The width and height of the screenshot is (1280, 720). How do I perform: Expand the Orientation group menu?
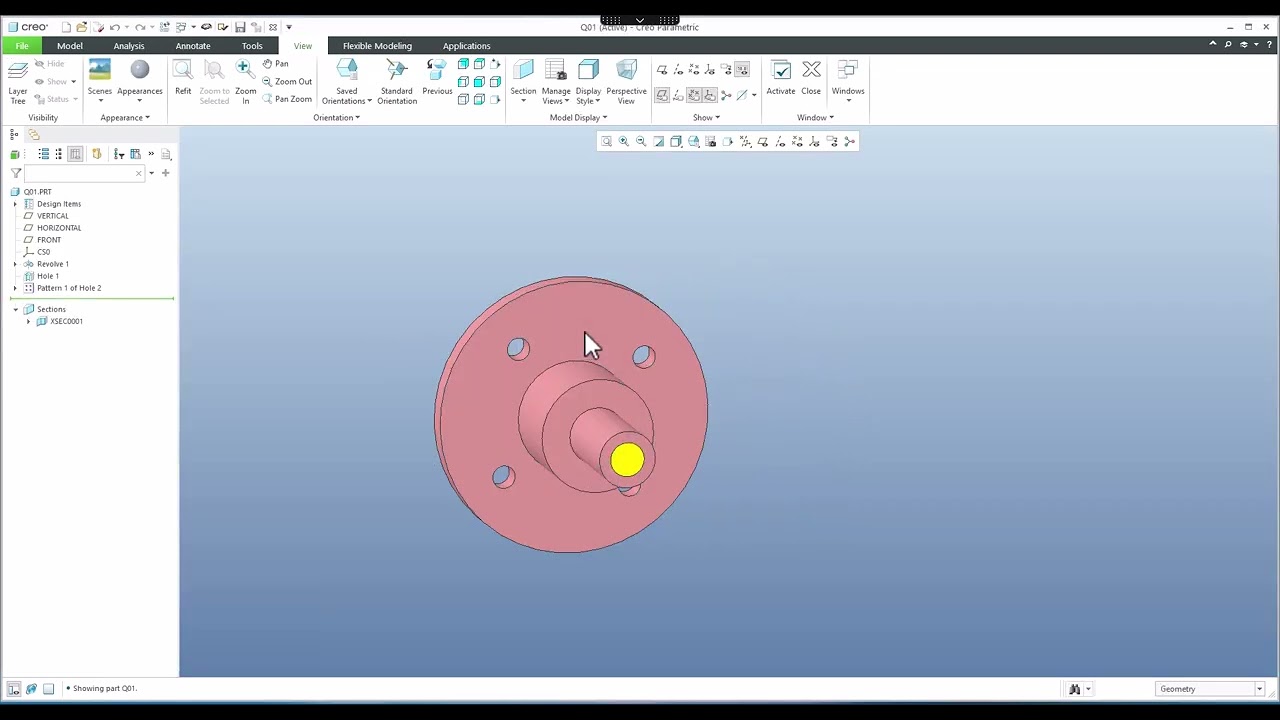pyautogui.click(x=337, y=118)
